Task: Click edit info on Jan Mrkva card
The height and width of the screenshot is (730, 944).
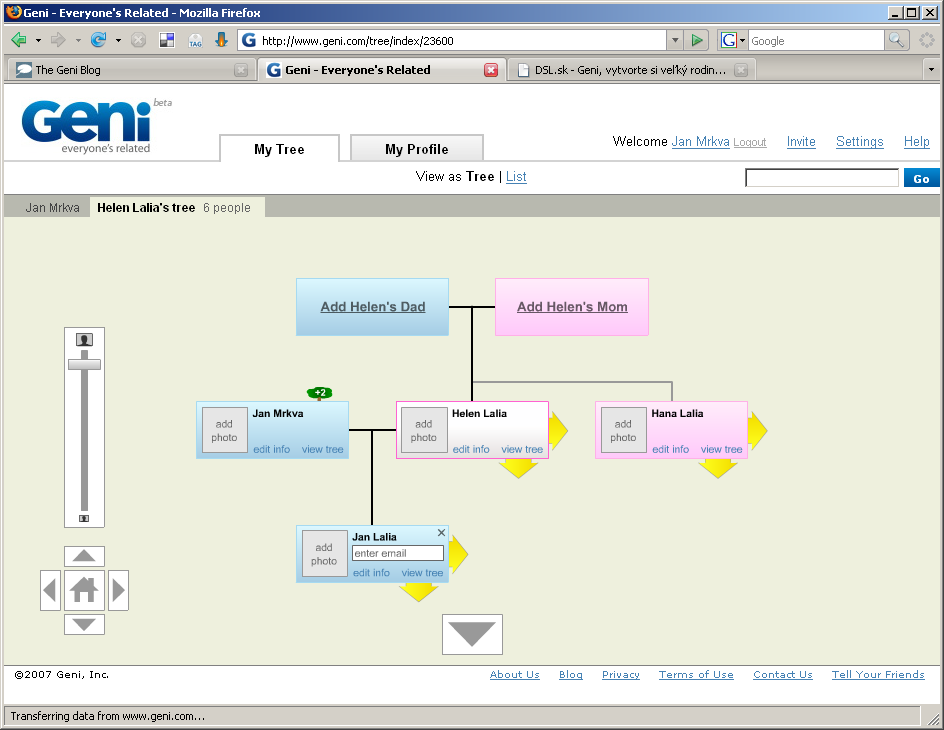Action: point(272,449)
